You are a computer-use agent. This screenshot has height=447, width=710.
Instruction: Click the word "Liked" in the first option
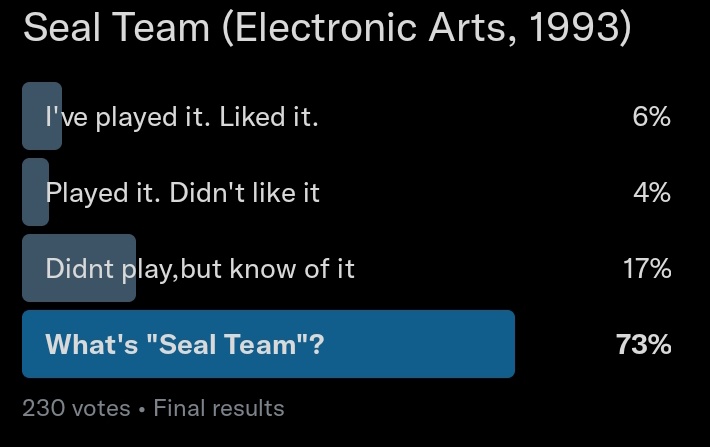(x=251, y=117)
